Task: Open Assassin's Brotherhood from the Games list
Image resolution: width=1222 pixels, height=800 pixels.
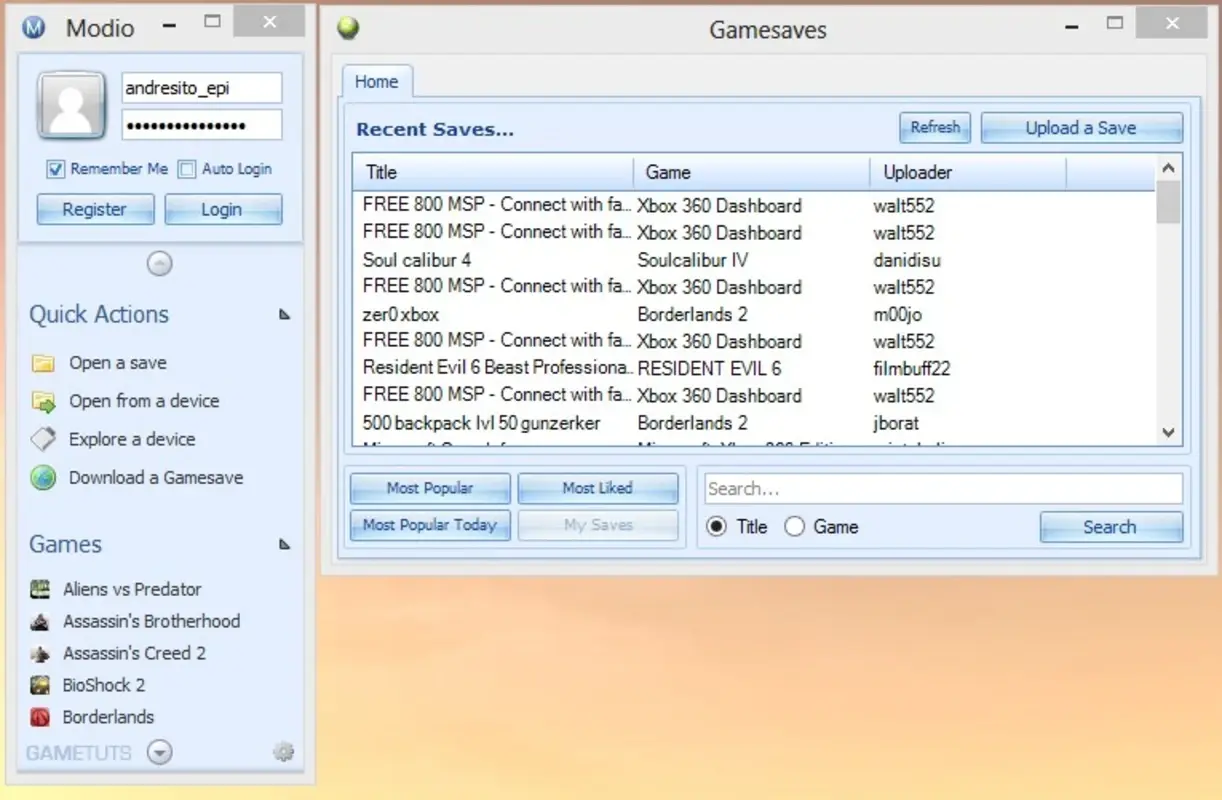Action: click(x=42, y=621)
